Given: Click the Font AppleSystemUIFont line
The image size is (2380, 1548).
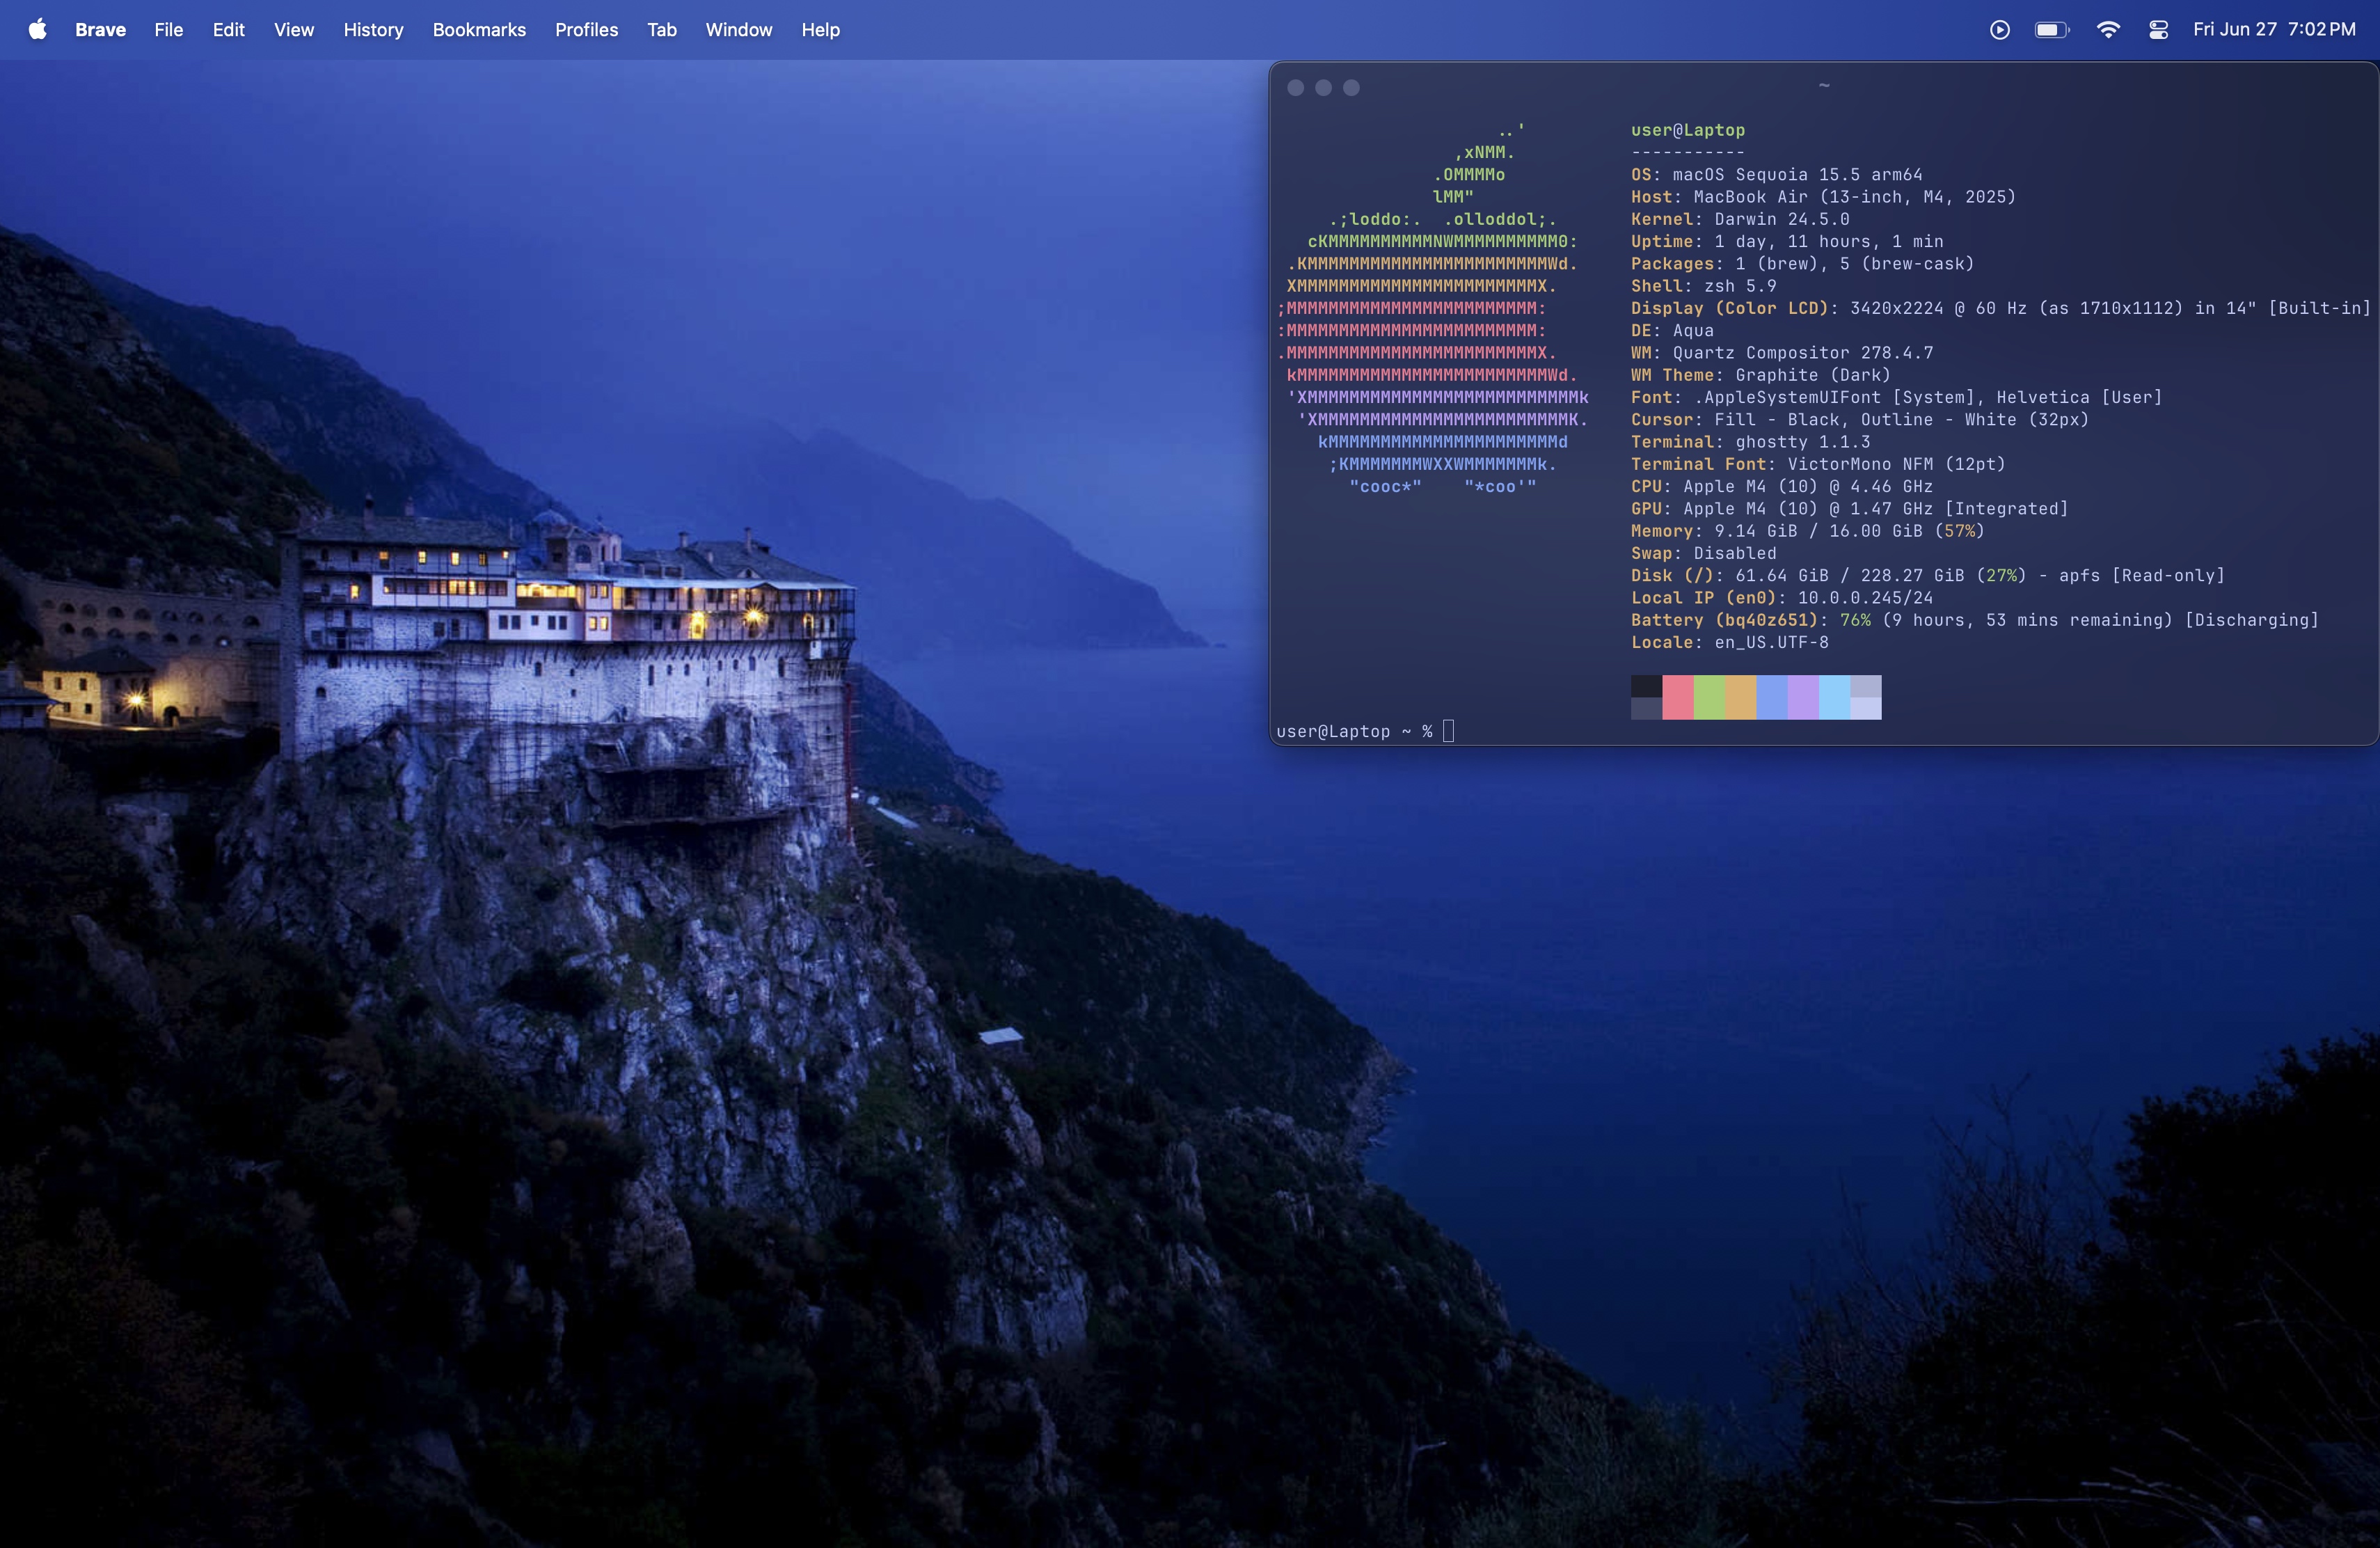Looking at the screenshot, I should [x=1896, y=397].
